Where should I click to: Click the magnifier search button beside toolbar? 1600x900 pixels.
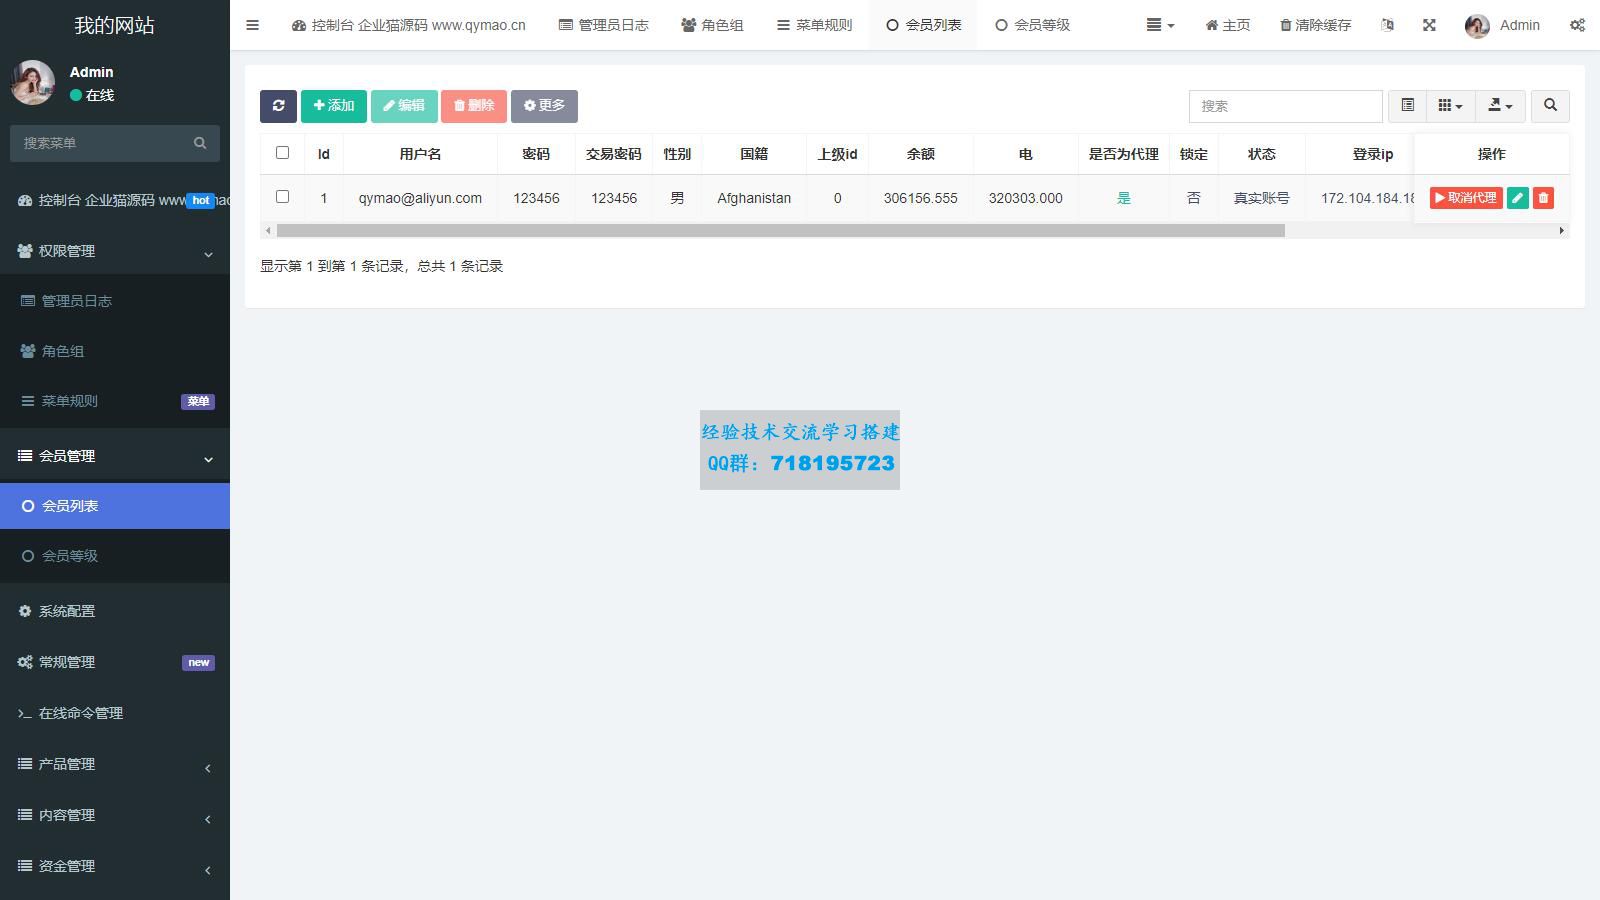(1550, 106)
